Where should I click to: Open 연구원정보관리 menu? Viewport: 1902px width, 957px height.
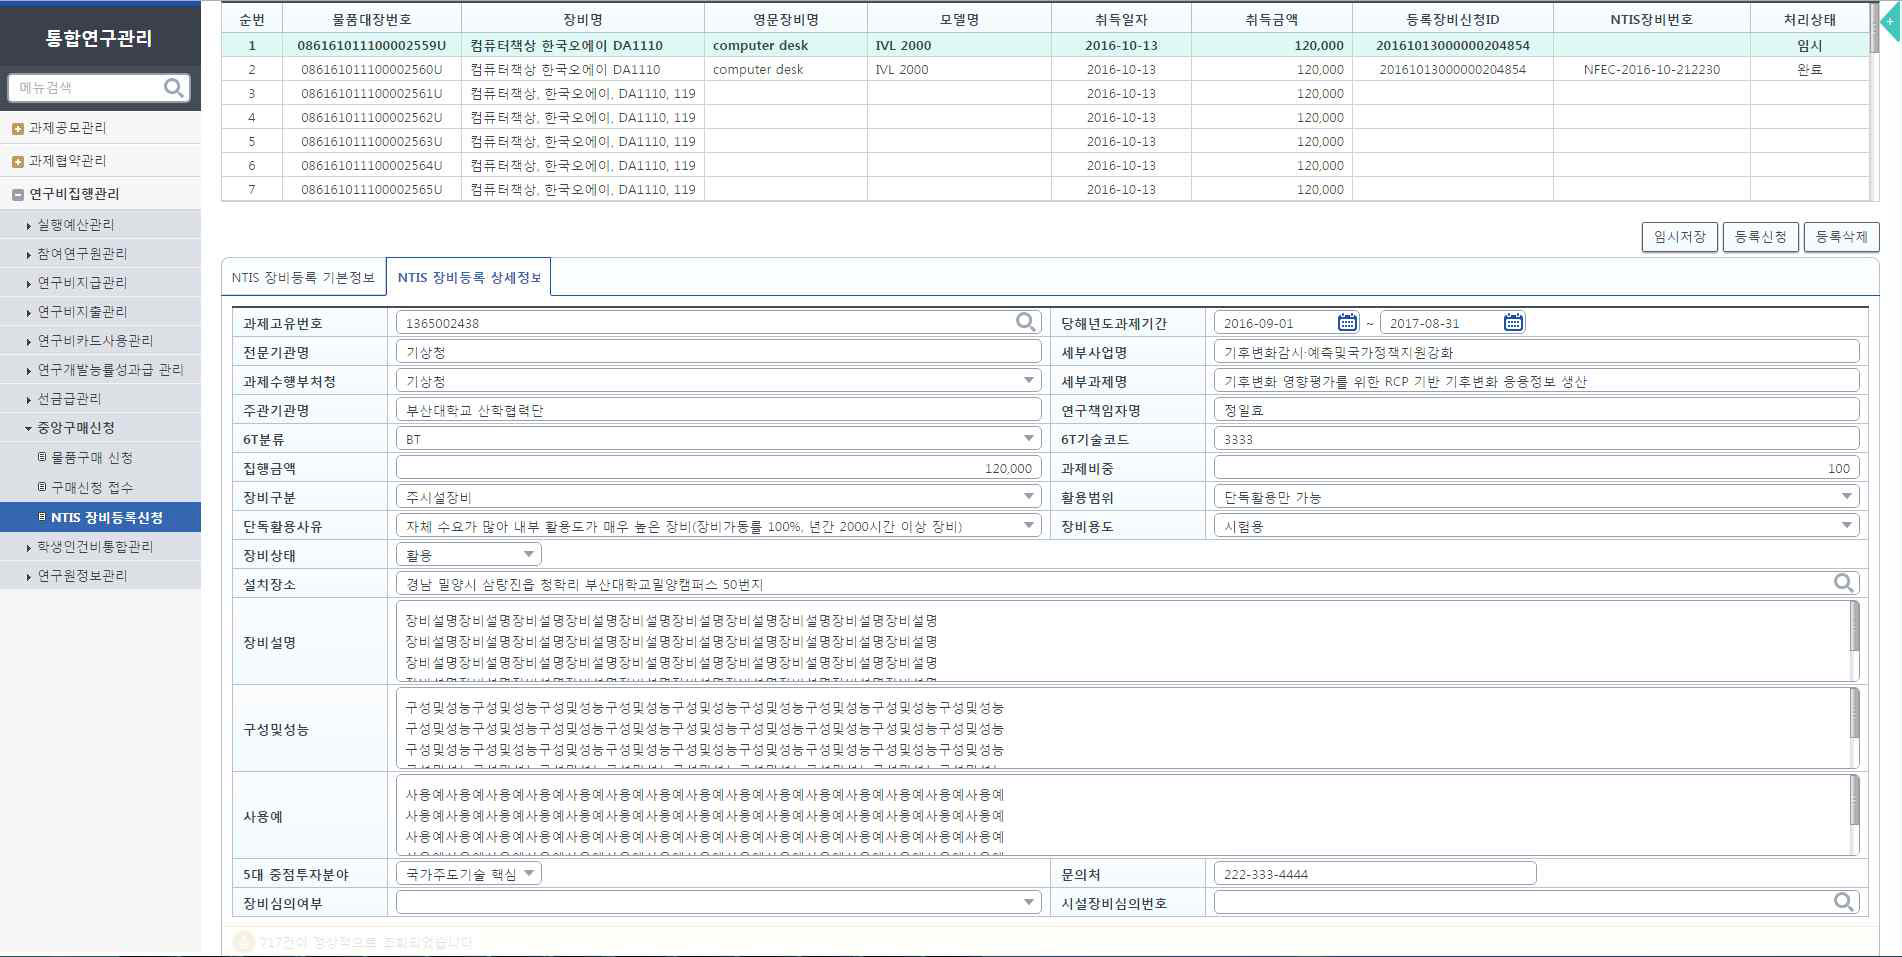click(x=82, y=576)
